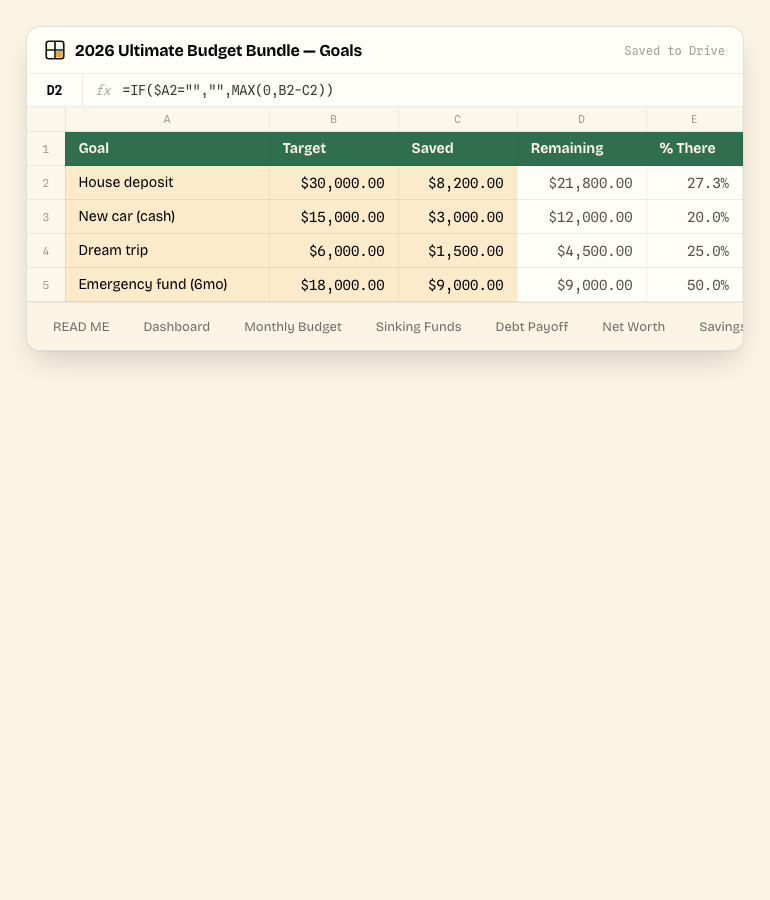Click the Remaining header cell
Image resolution: width=770 pixels, height=900 pixels.
581,149
